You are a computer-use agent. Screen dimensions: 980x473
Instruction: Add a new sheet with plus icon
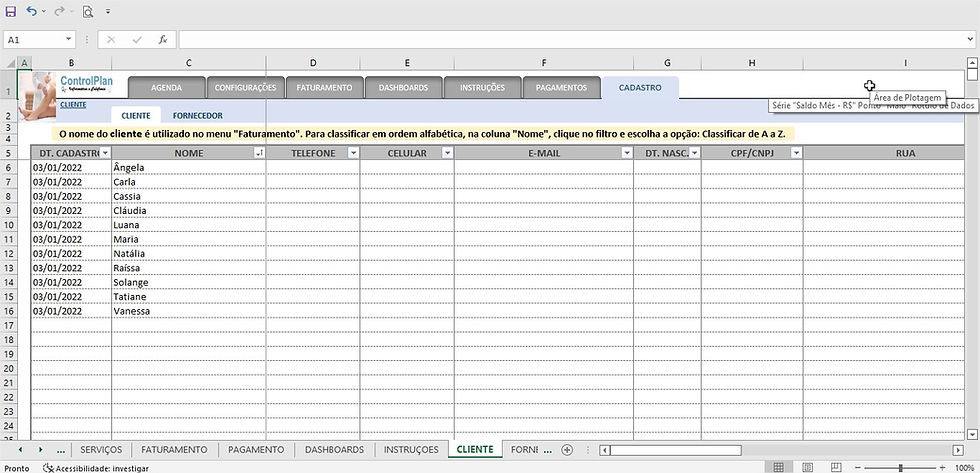(x=567, y=450)
